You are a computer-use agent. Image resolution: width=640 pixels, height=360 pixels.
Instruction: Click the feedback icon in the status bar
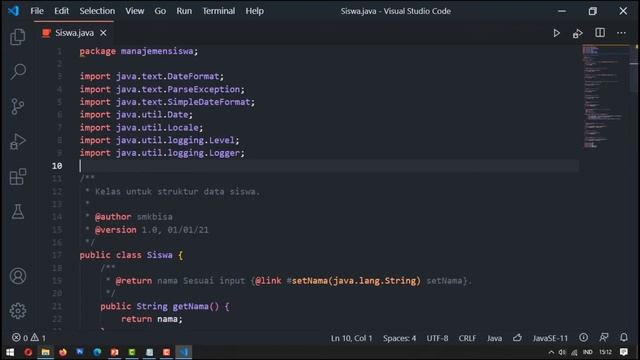pyautogui.click(x=604, y=337)
